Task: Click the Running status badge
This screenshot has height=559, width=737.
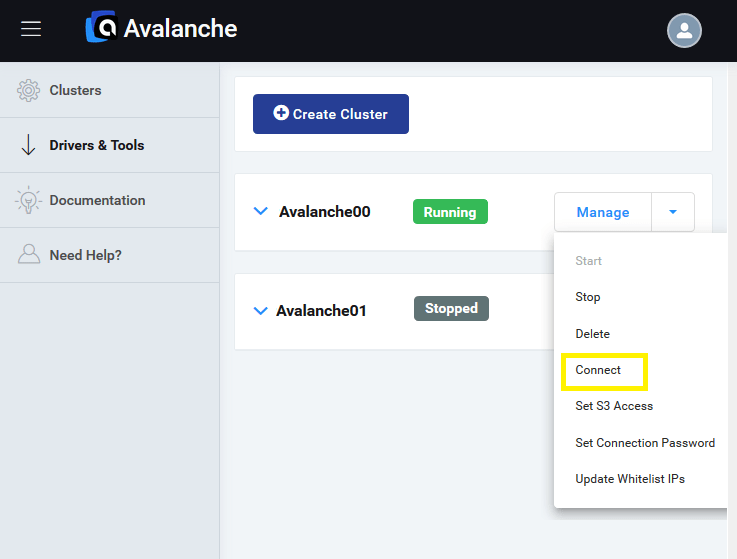Action: coord(450,212)
